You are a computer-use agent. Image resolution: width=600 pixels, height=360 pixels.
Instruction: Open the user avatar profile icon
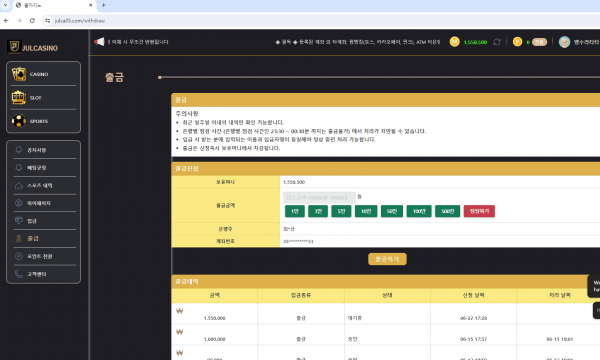coord(564,42)
